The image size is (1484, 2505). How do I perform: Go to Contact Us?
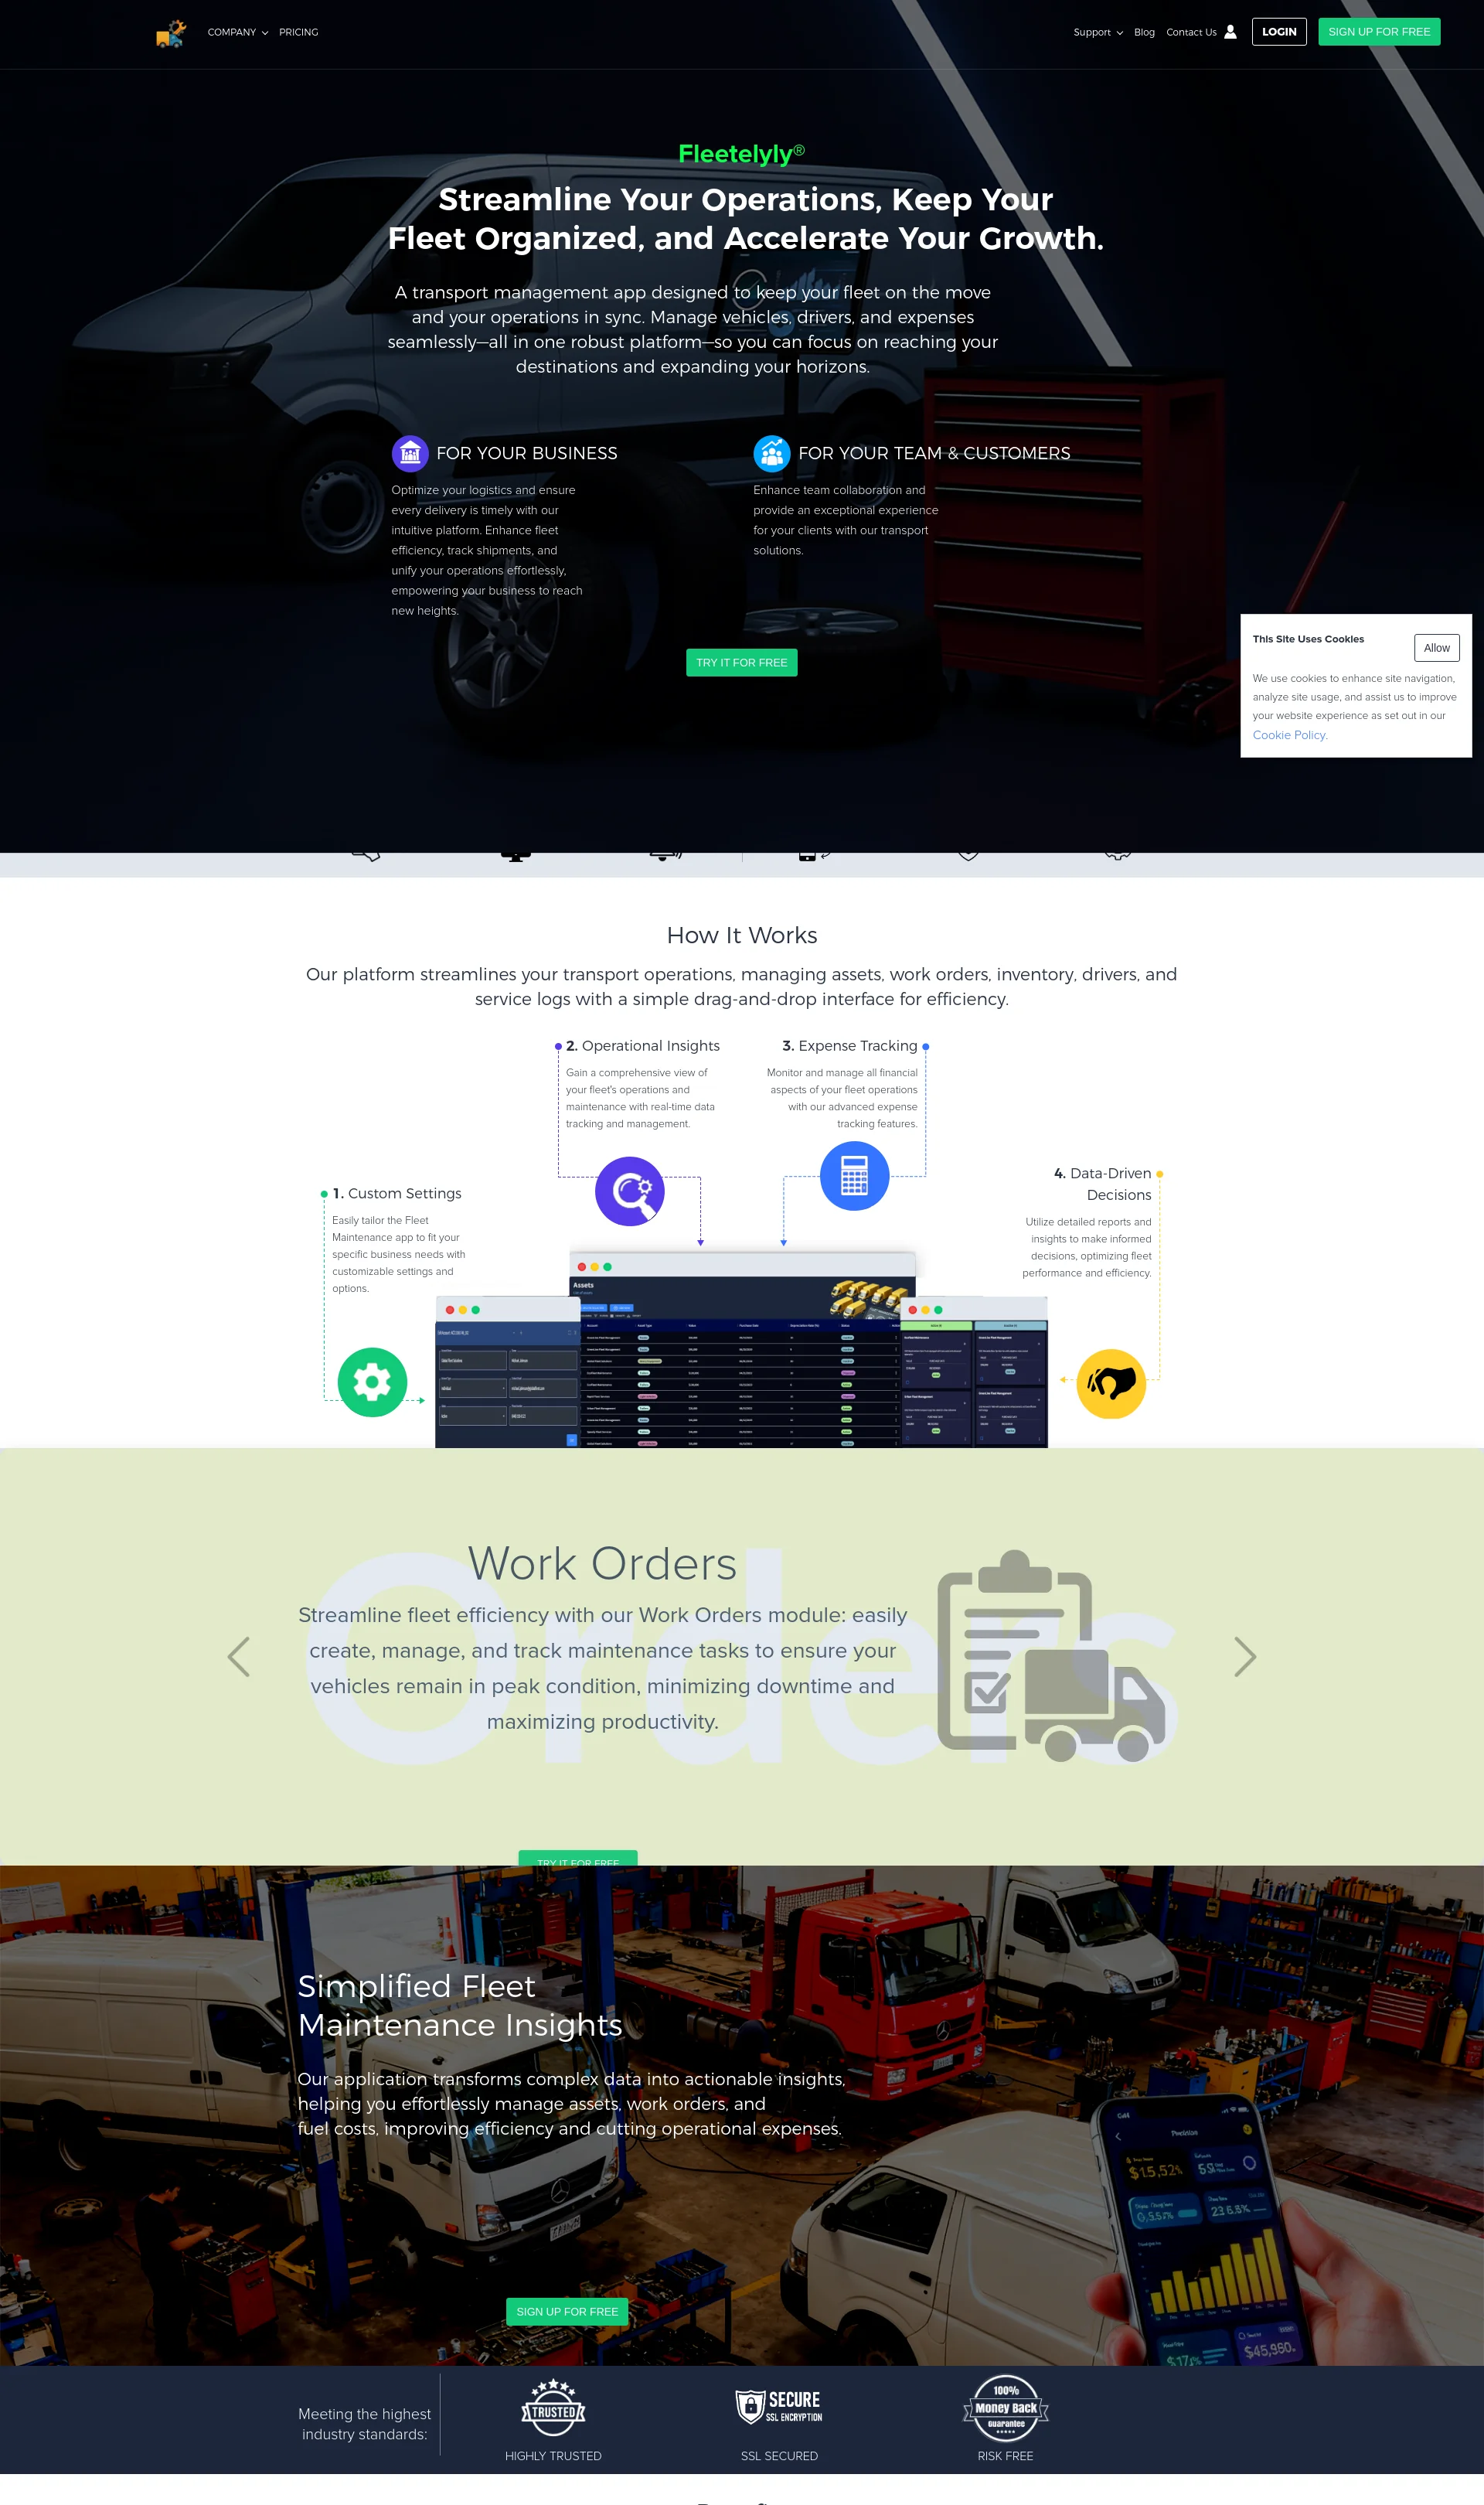(x=1191, y=33)
